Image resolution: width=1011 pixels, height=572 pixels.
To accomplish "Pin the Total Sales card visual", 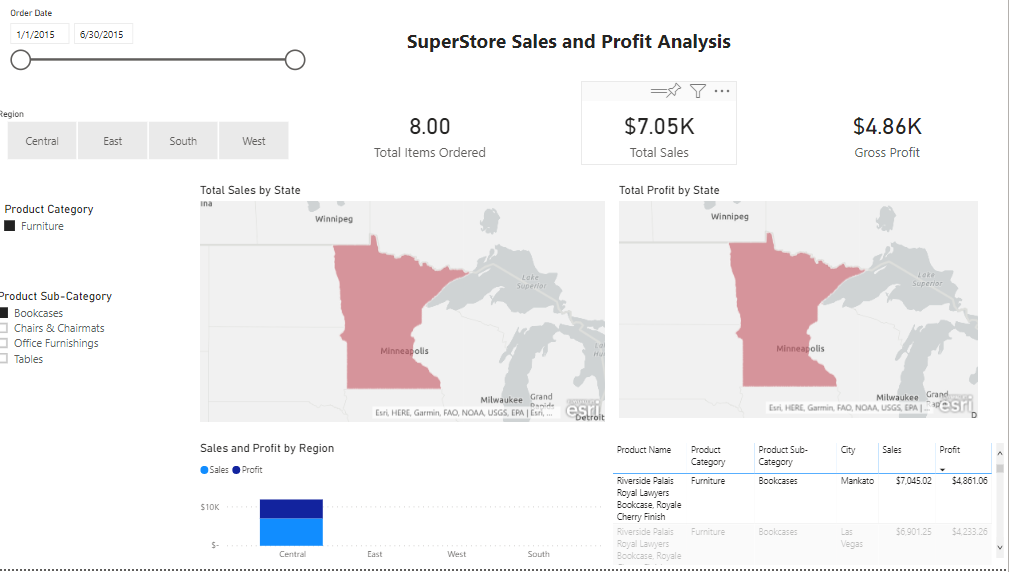I will [x=674, y=90].
